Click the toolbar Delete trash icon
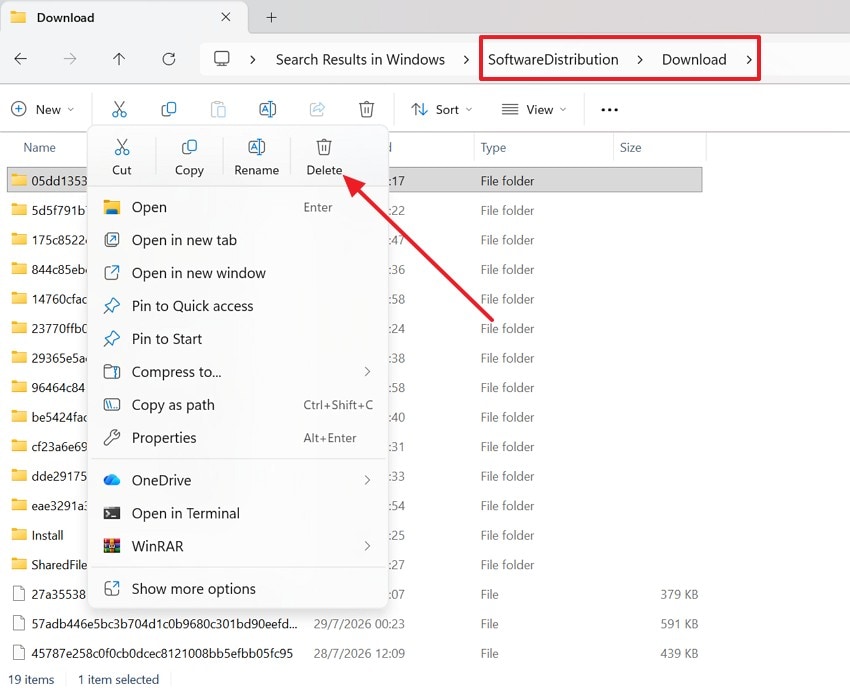This screenshot has height=688, width=850. (x=366, y=110)
